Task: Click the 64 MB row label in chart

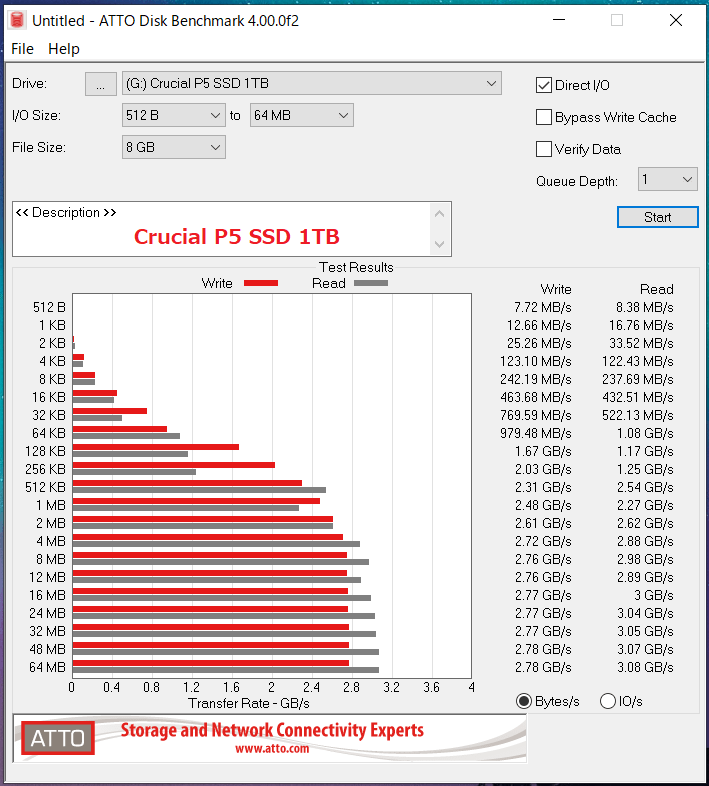Action: pos(47,667)
